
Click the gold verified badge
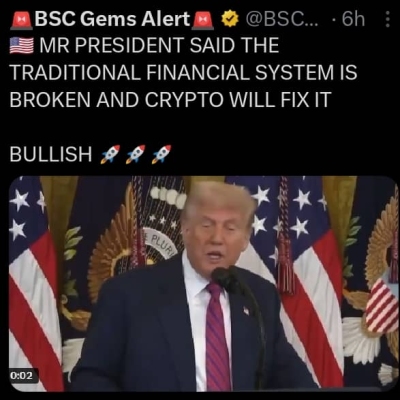point(230,19)
